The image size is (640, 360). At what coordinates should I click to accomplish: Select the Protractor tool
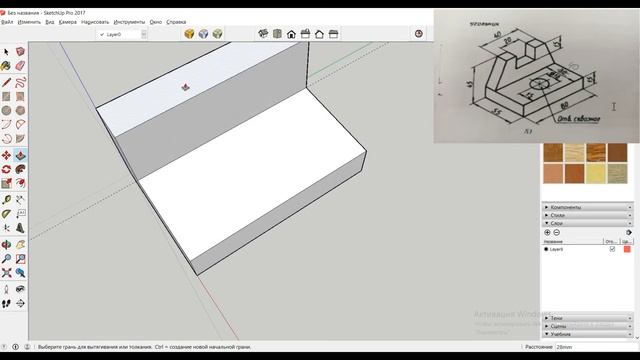coord(6,214)
